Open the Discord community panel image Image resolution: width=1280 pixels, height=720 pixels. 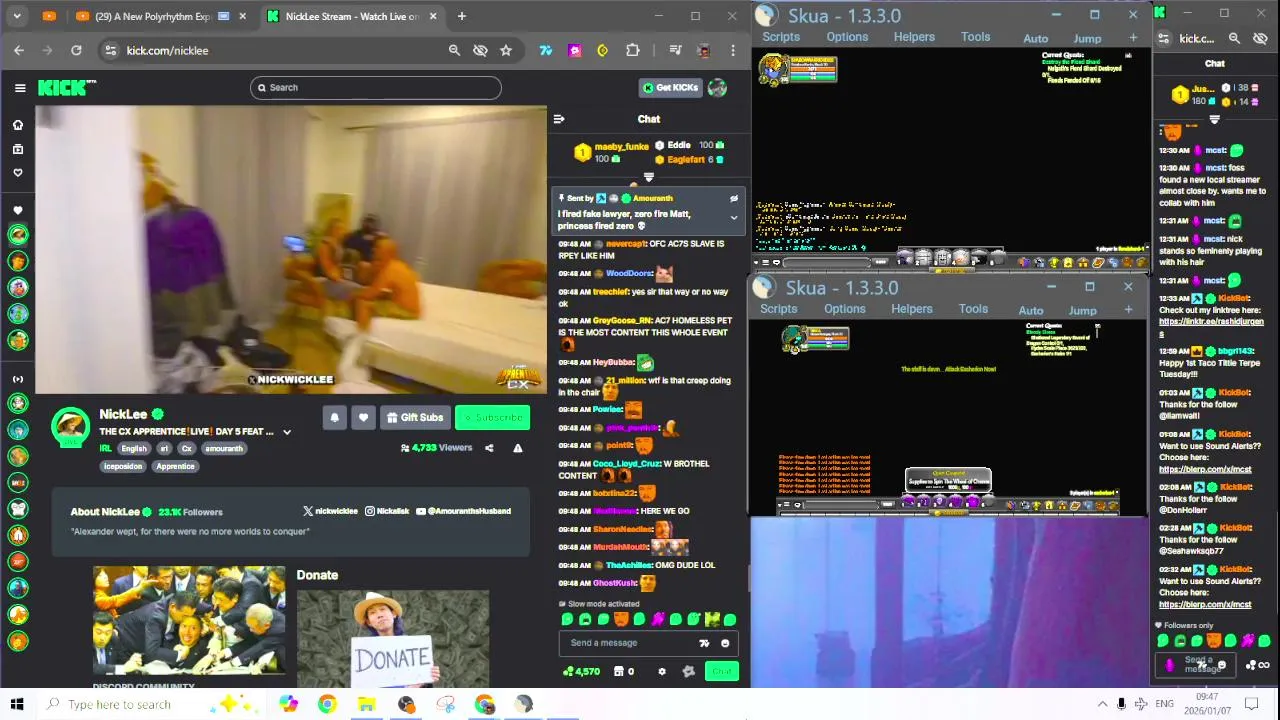(x=189, y=621)
